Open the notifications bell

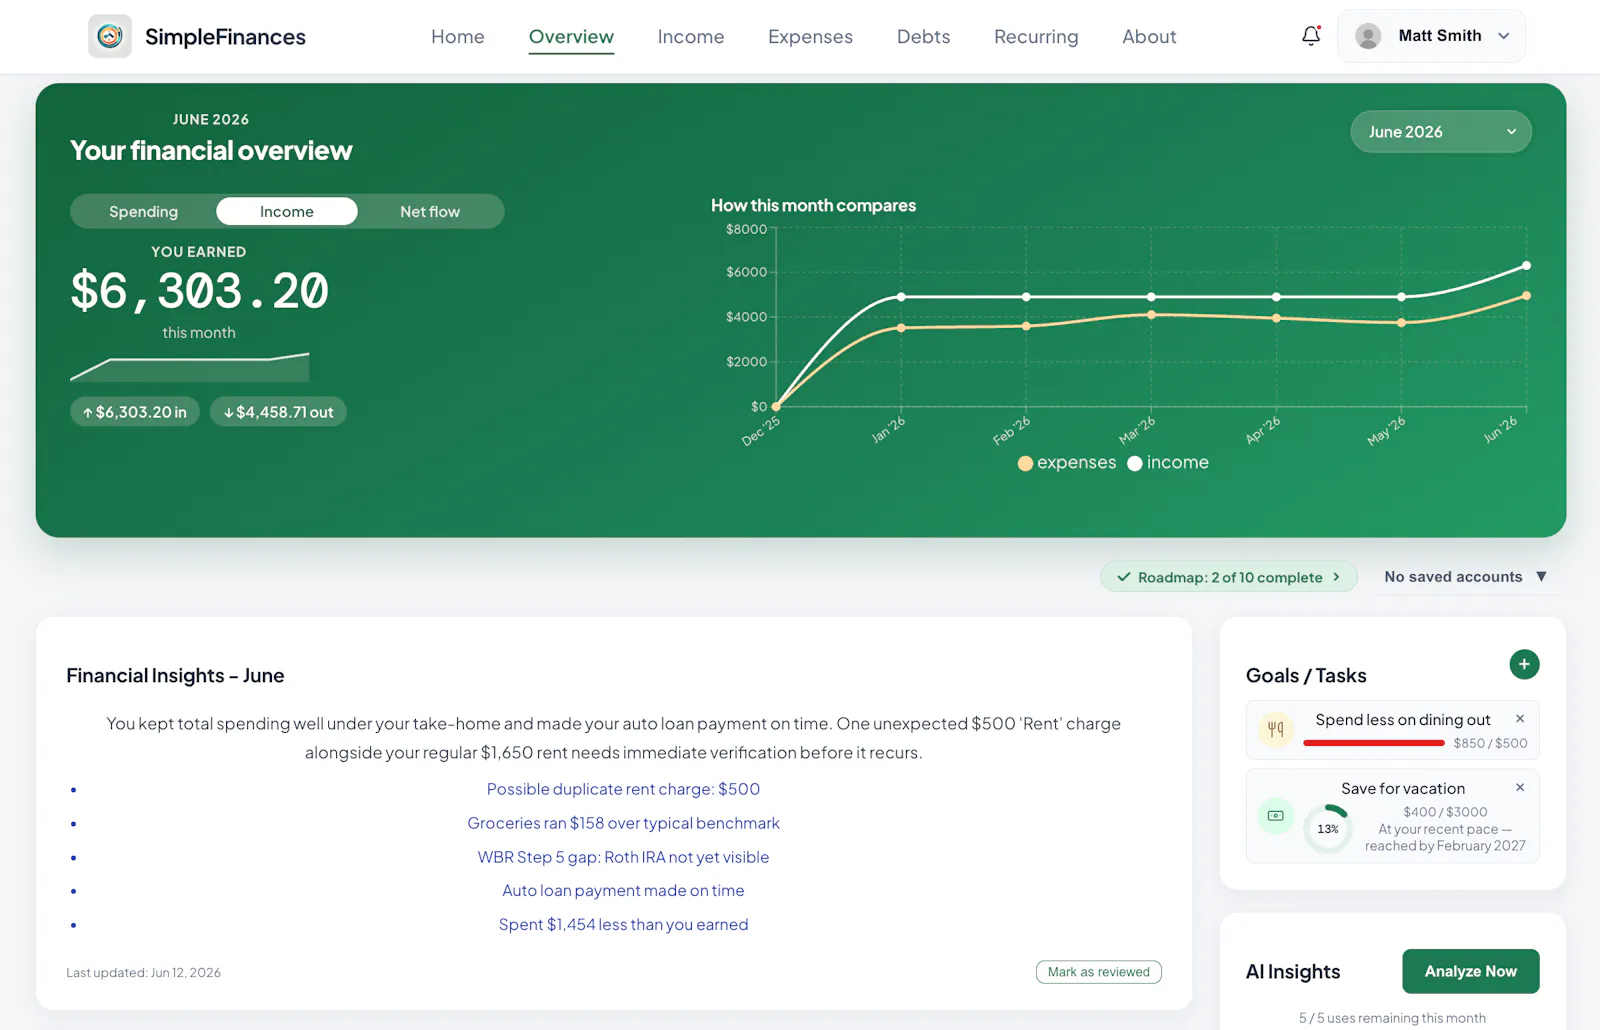coord(1311,36)
